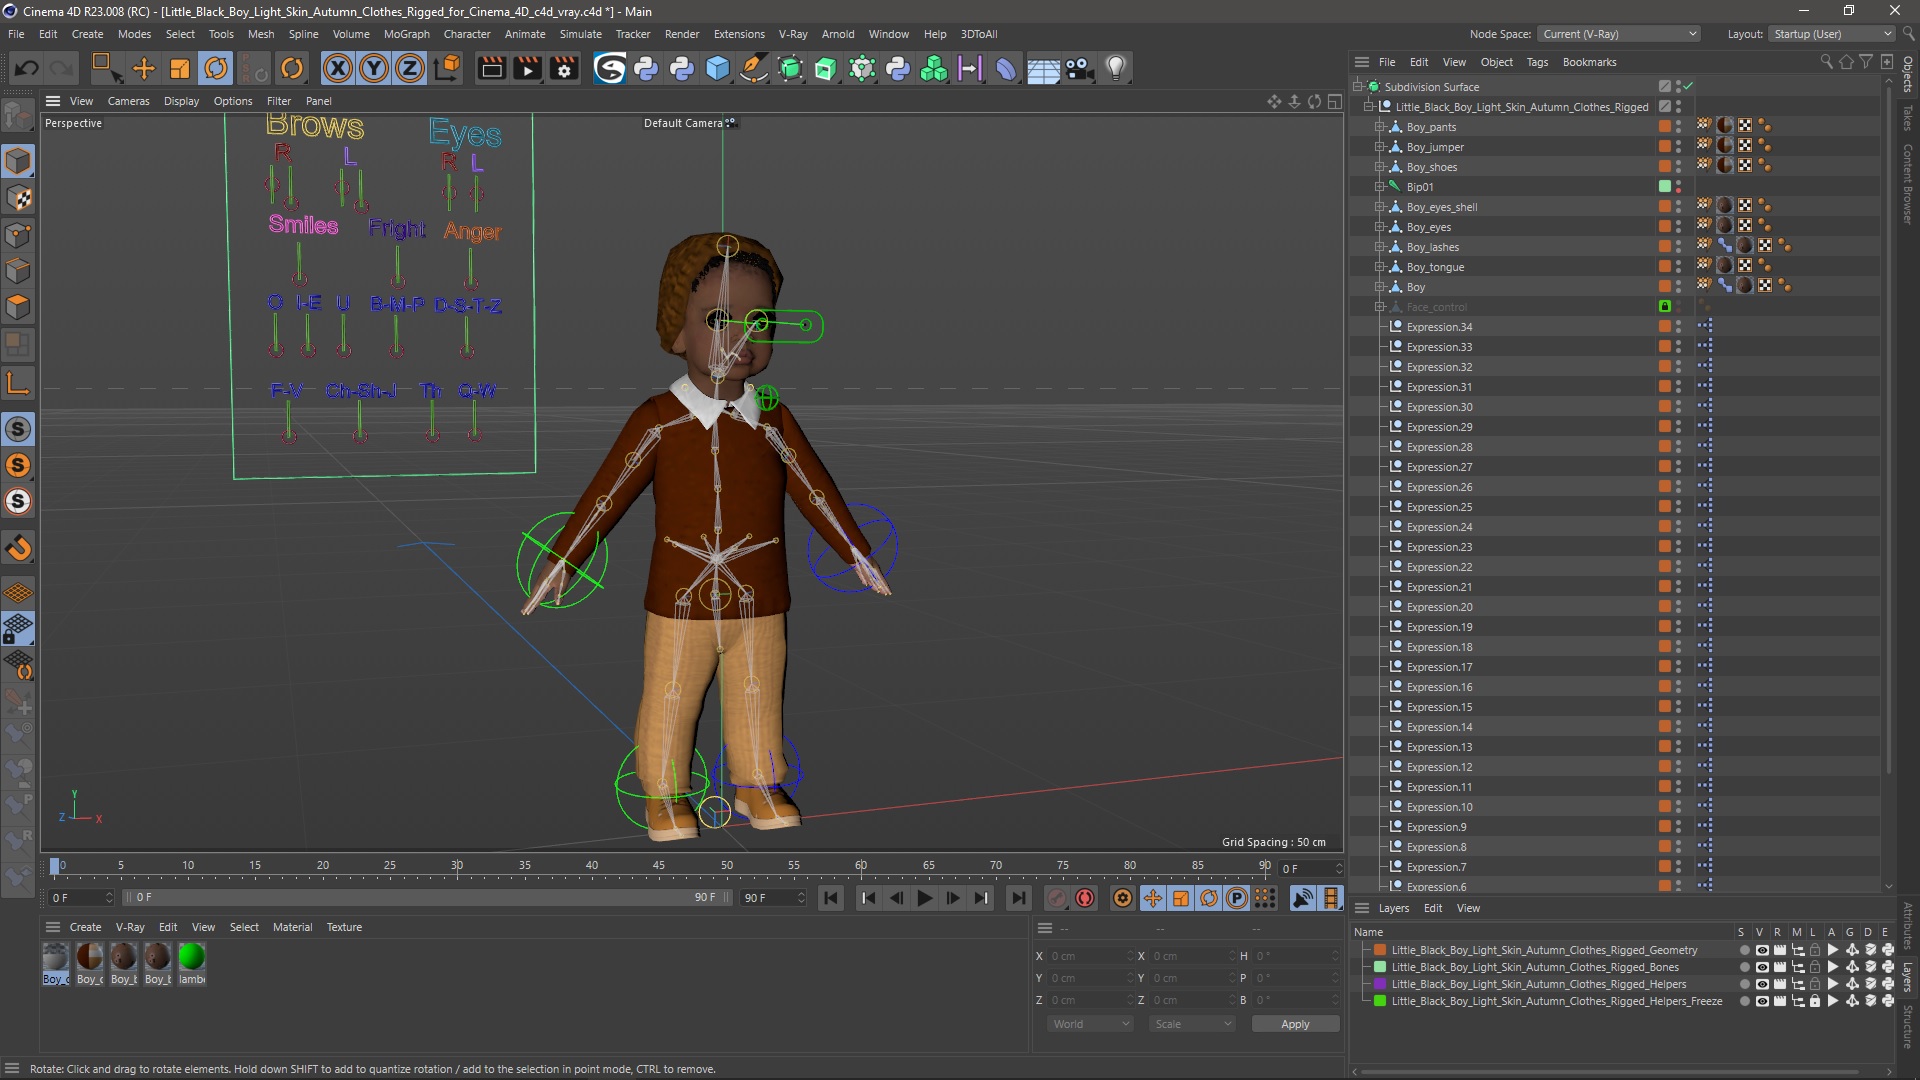The image size is (1920, 1080).
Task: Select the Move tool
Action: [144, 68]
